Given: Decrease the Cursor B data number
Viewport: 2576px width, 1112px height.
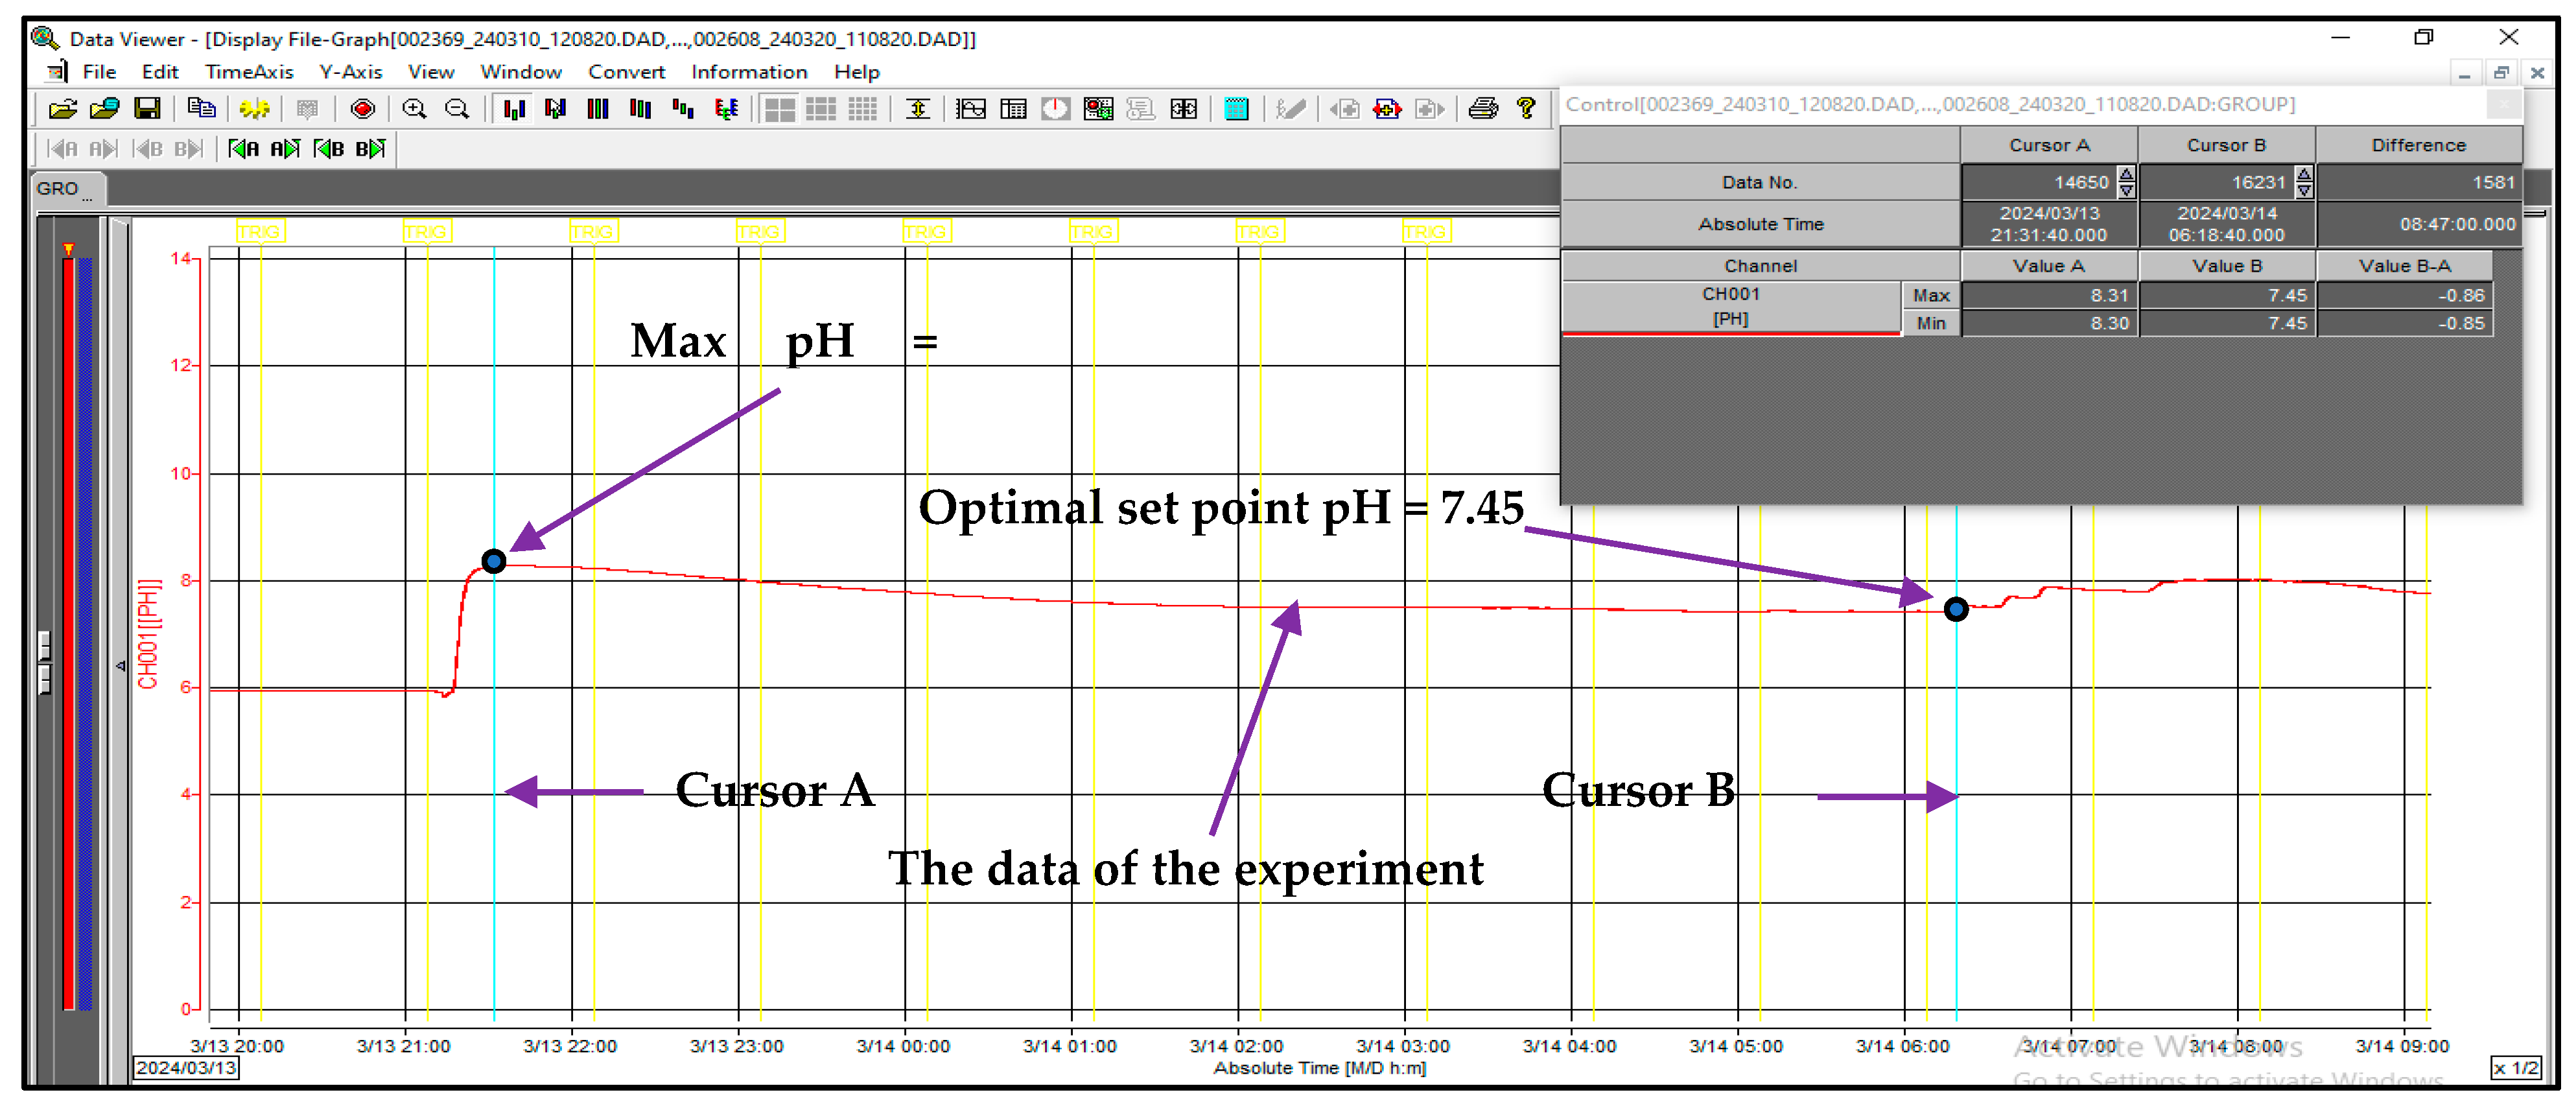Looking at the screenshot, I should pyautogui.click(x=2304, y=190).
